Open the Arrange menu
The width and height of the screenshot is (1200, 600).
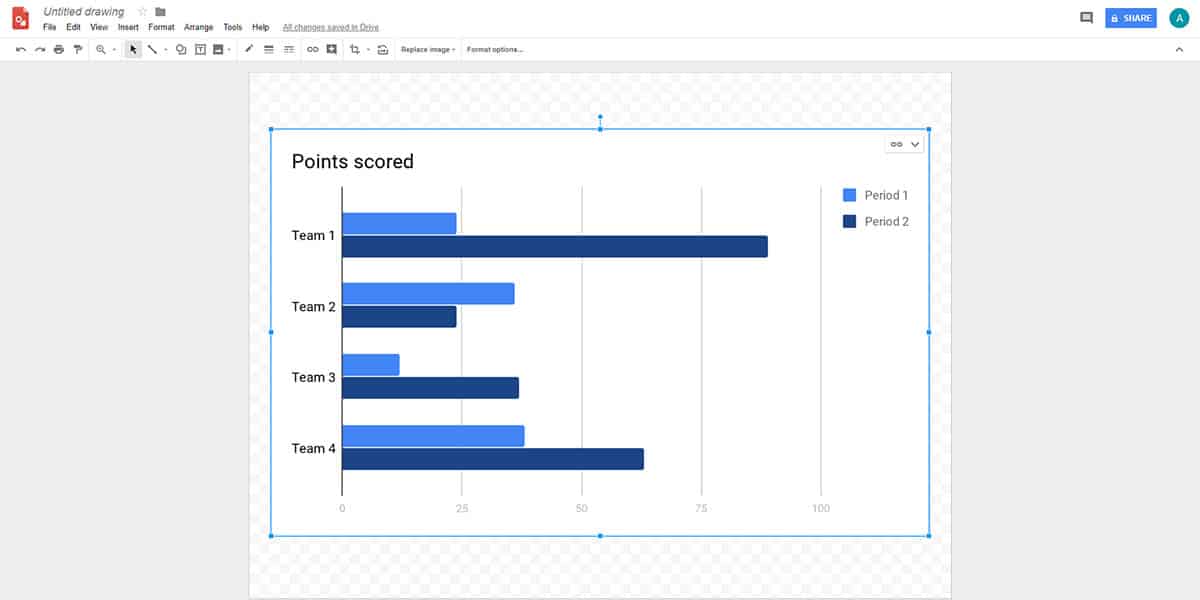coord(199,27)
